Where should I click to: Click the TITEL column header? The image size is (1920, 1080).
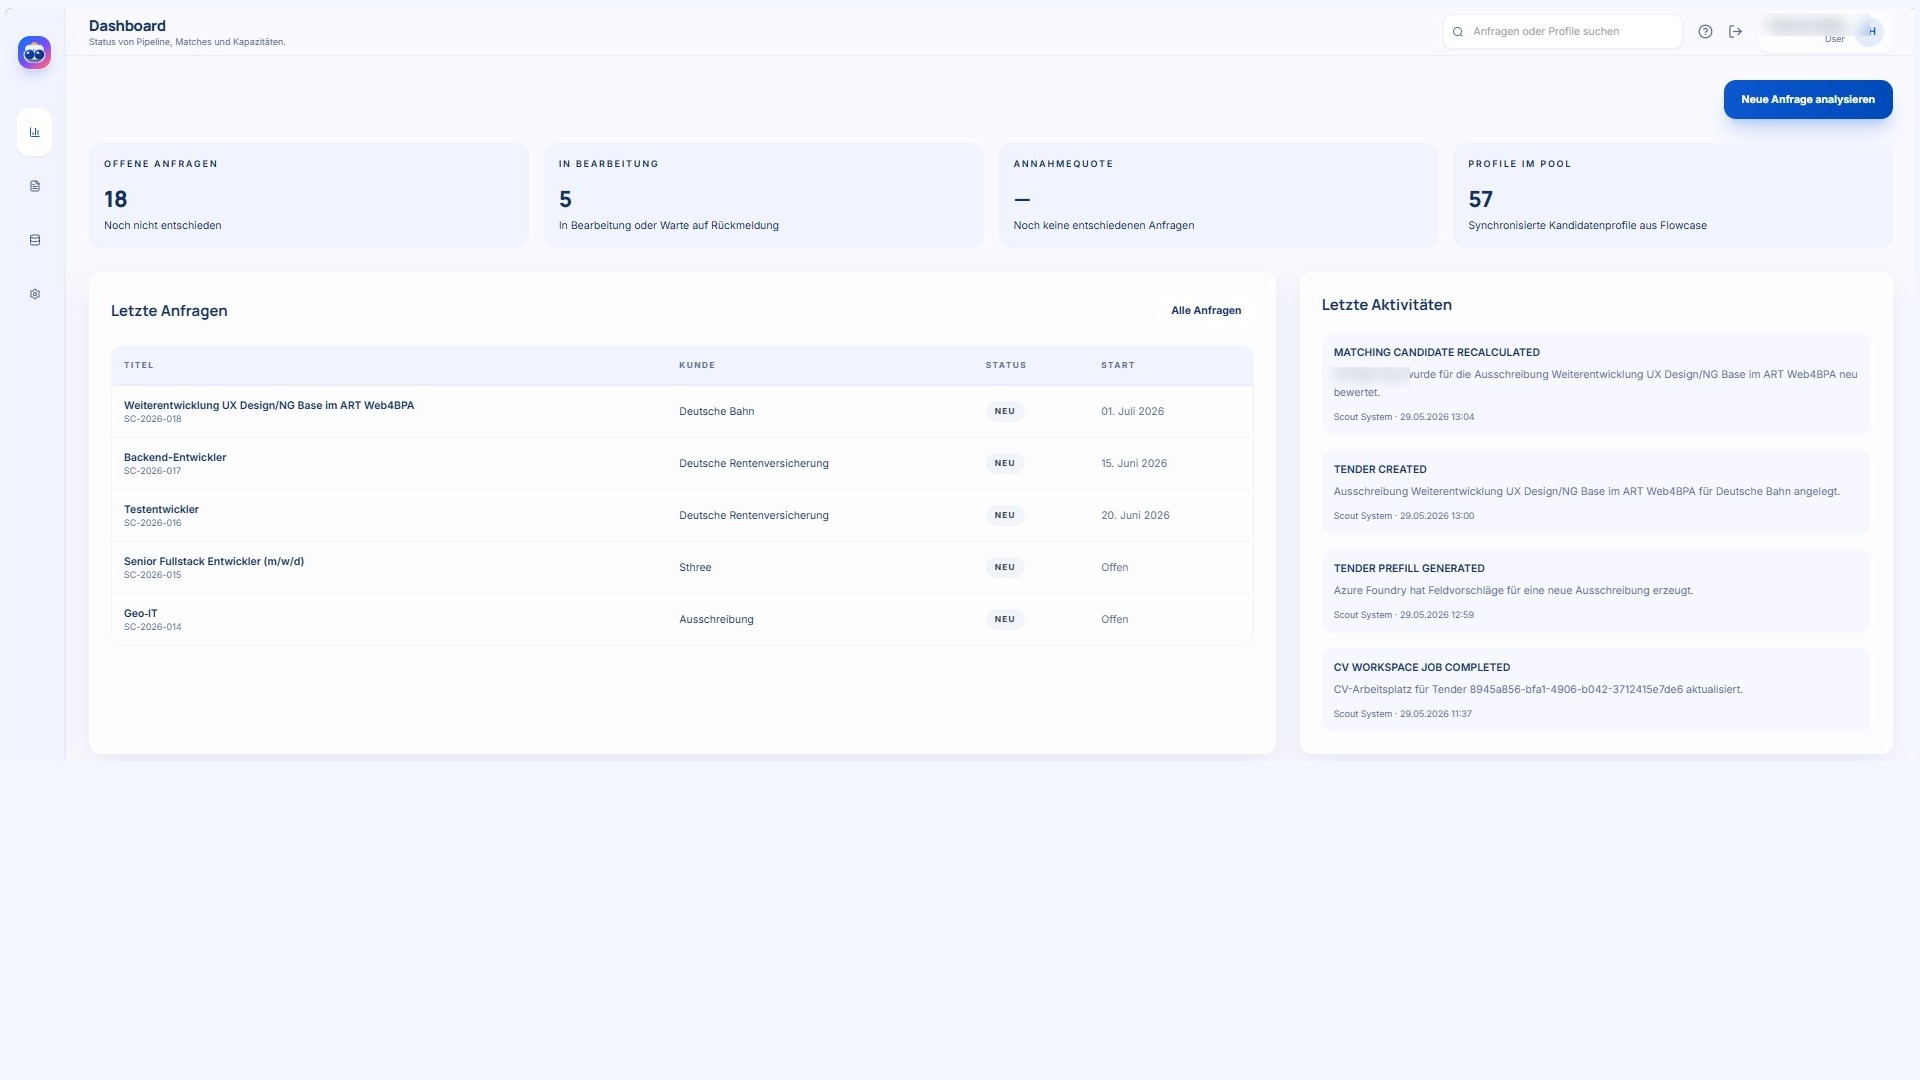[138, 366]
